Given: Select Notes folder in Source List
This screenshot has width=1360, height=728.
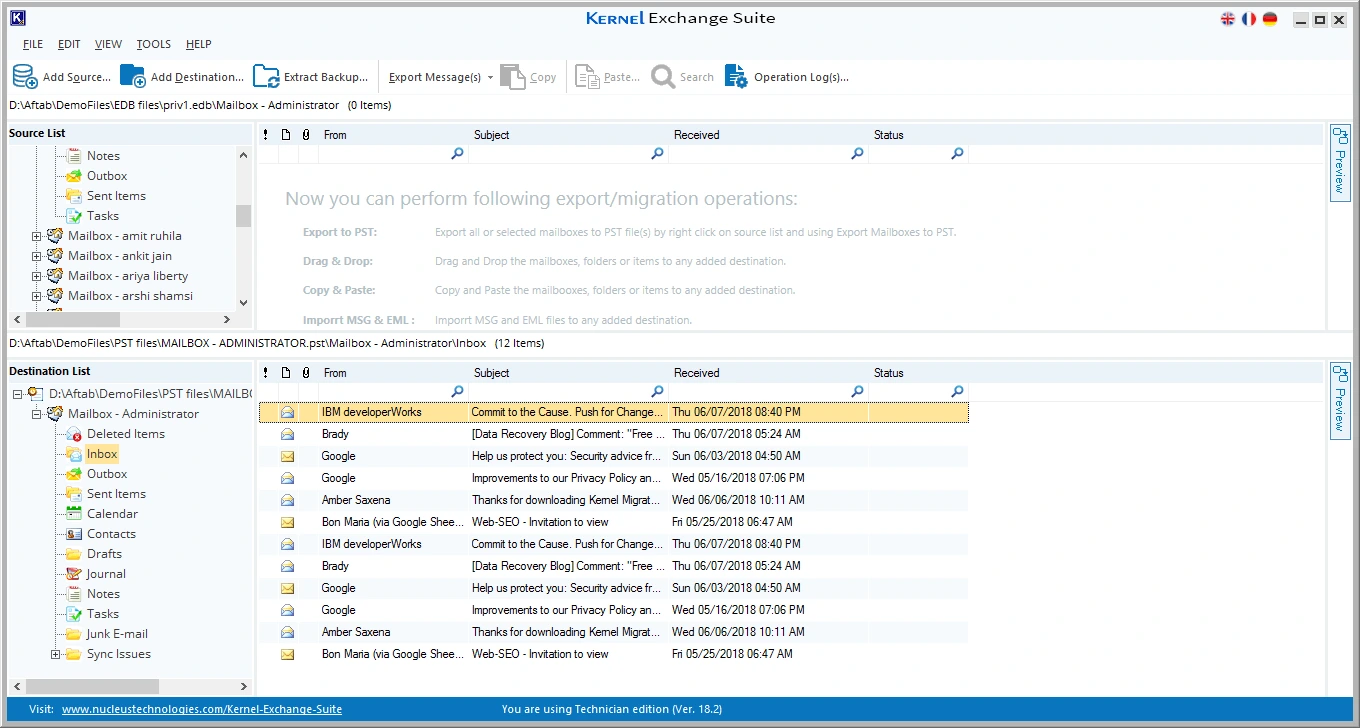Looking at the screenshot, I should (x=103, y=156).
